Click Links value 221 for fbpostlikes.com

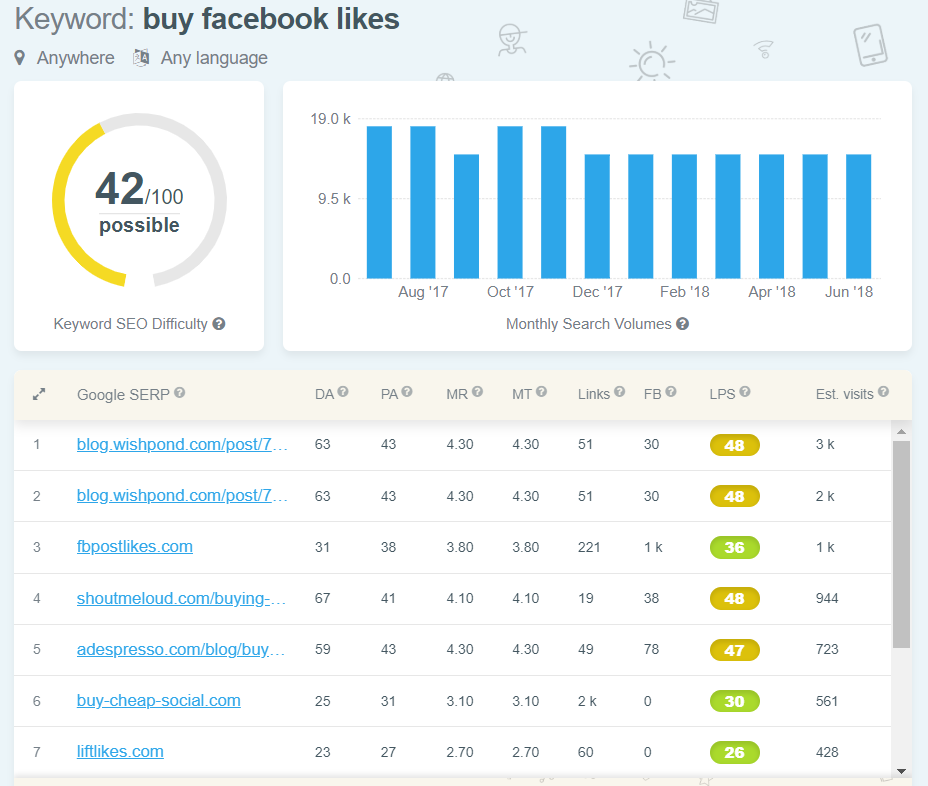(589, 547)
